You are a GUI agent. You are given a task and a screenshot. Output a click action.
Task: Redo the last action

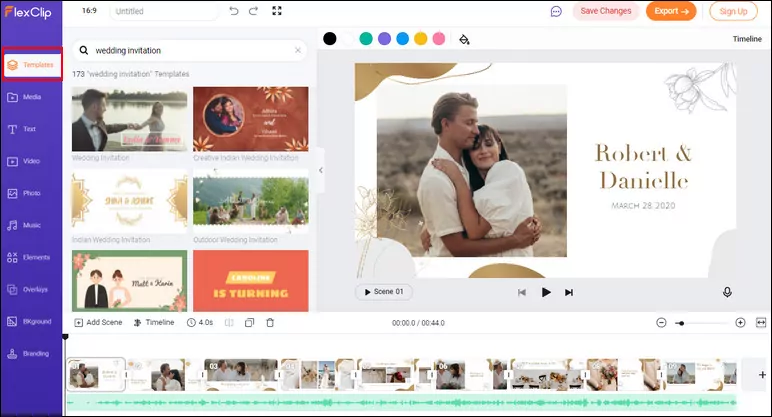253,11
